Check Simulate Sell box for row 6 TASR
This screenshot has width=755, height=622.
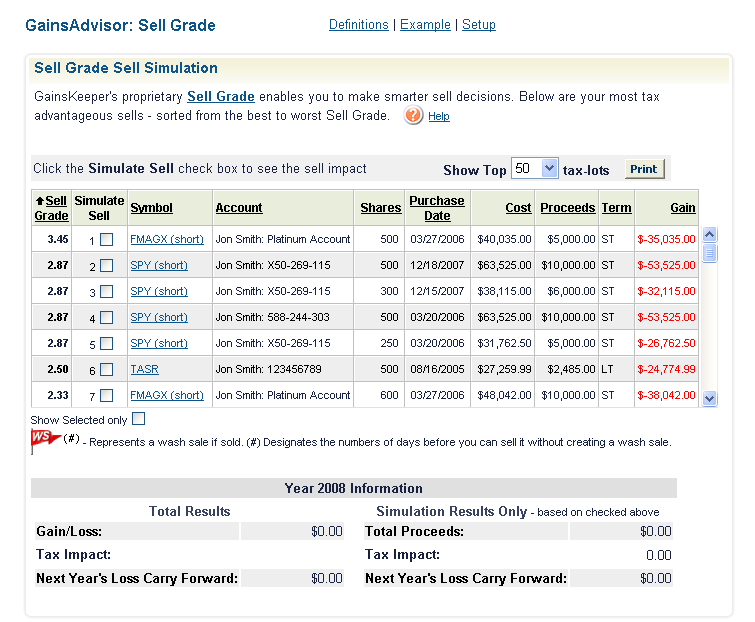(x=106, y=369)
